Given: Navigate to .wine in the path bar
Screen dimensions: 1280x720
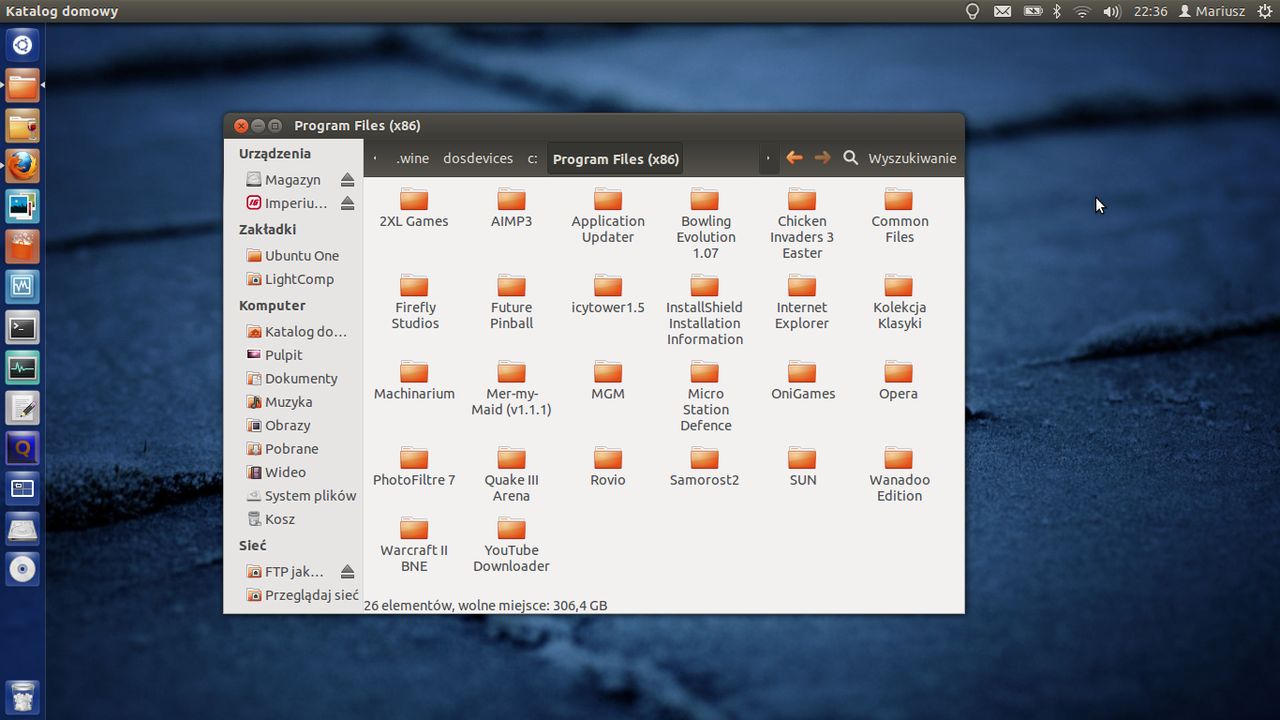Looking at the screenshot, I should point(412,158).
